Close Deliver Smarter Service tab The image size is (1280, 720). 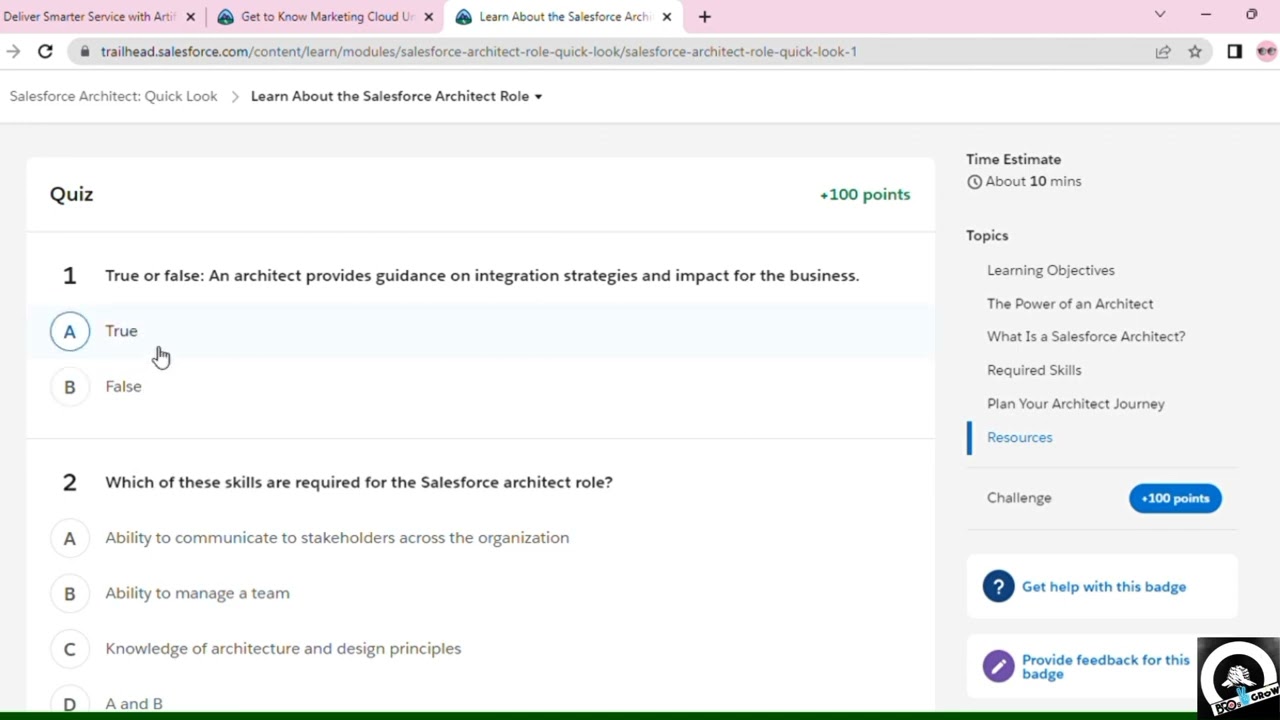[x=190, y=17]
